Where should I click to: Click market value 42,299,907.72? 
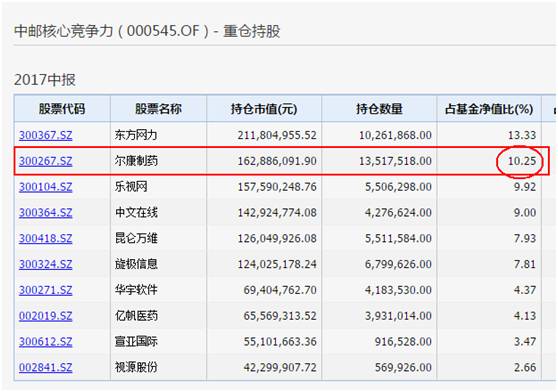[x=280, y=367]
